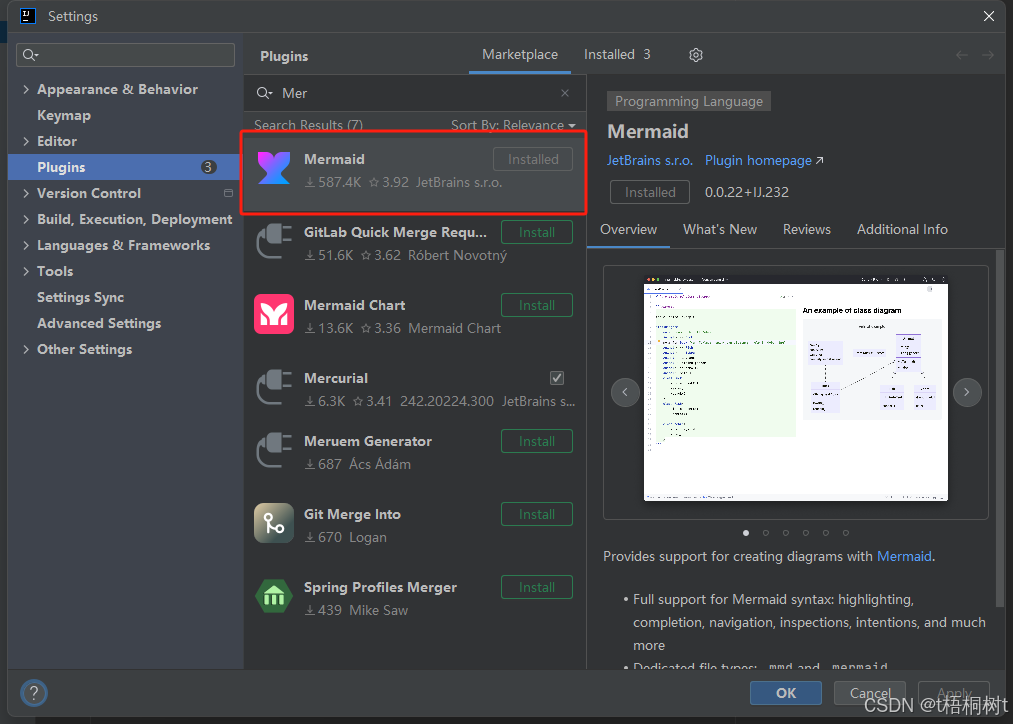Open the What's New tab
1013x724 pixels.
point(720,229)
